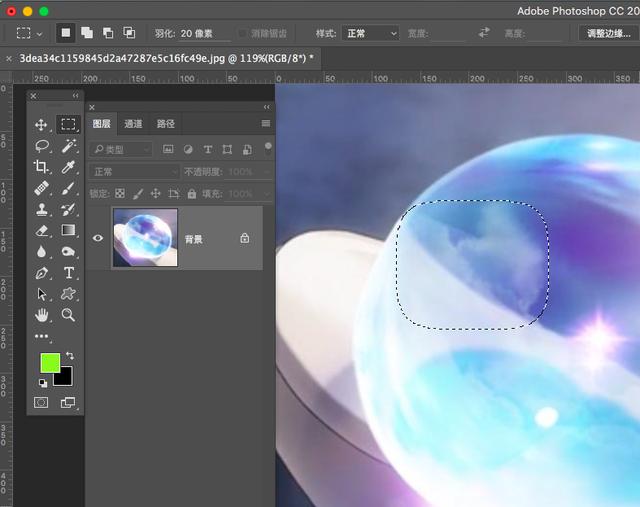640x507 pixels.
Task: Select the Zoom tool
Action: pos(68,315)
